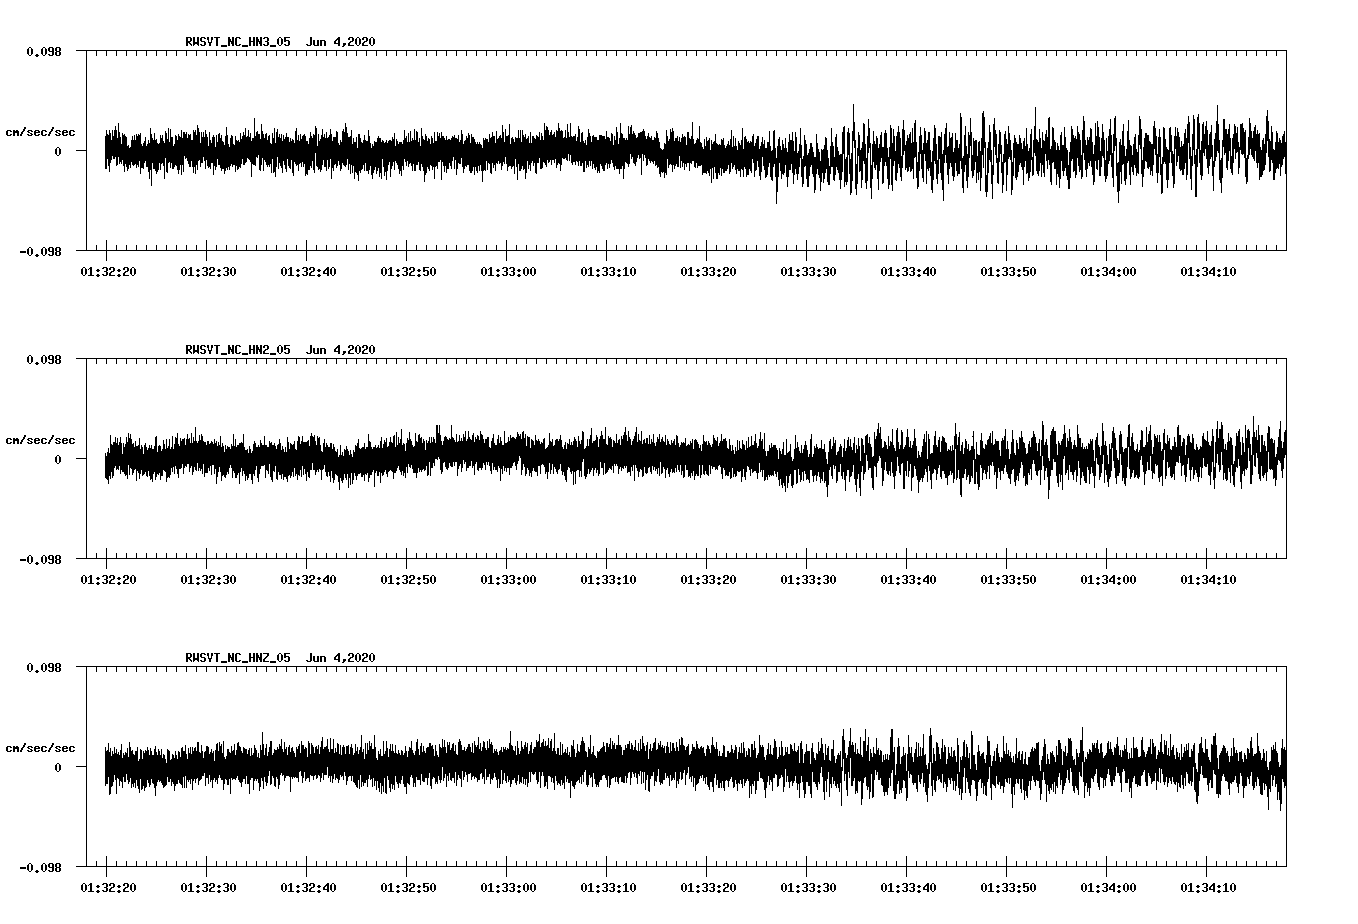Click time label 01:33:50 under HNZ plot

point(1008,888)
